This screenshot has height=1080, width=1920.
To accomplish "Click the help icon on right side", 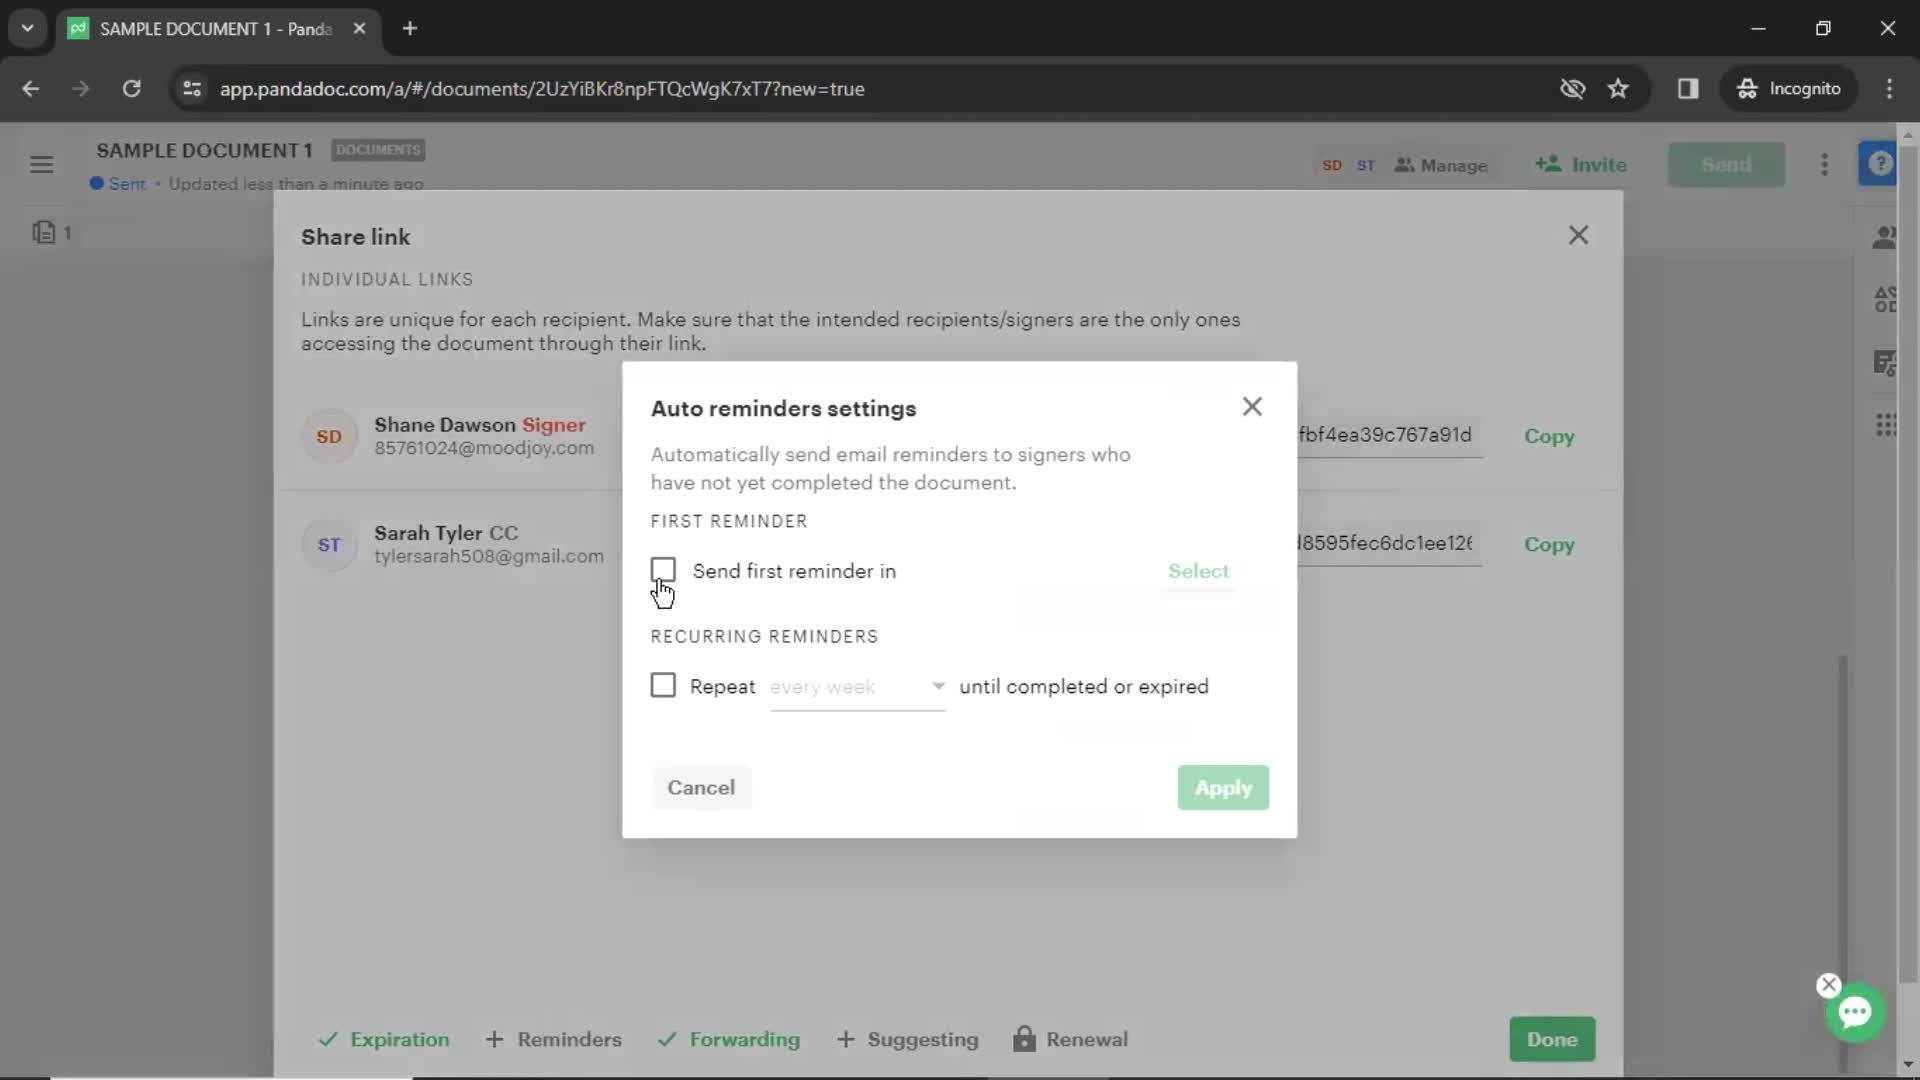I will (x=1882, y=164).
